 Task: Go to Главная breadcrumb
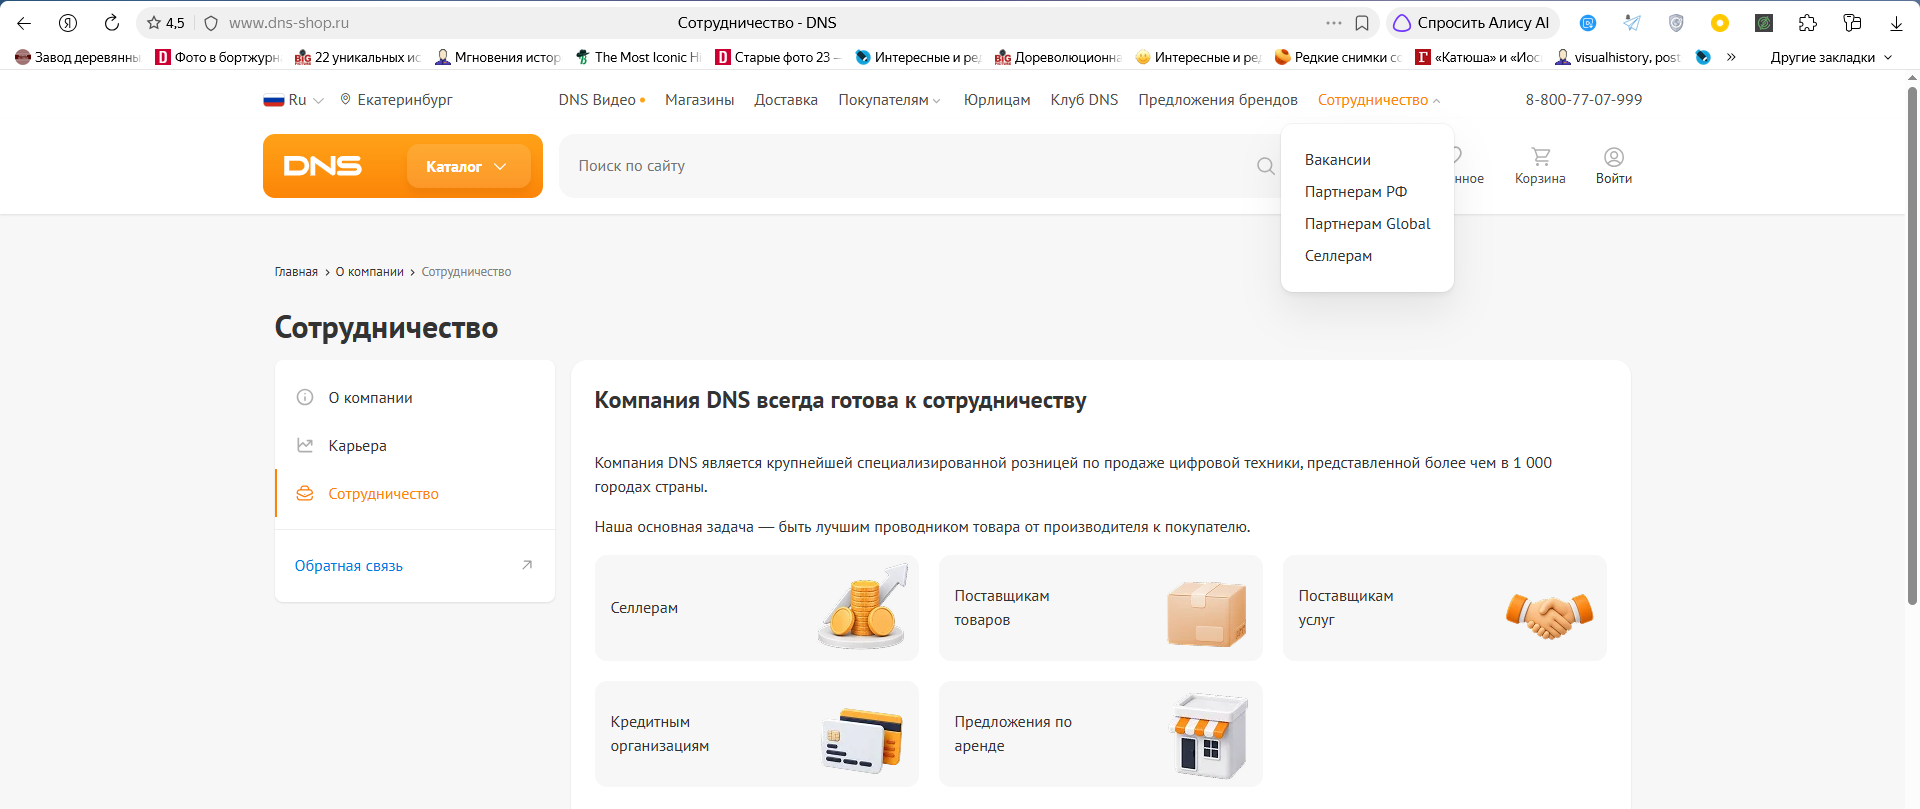pos(296,272)
